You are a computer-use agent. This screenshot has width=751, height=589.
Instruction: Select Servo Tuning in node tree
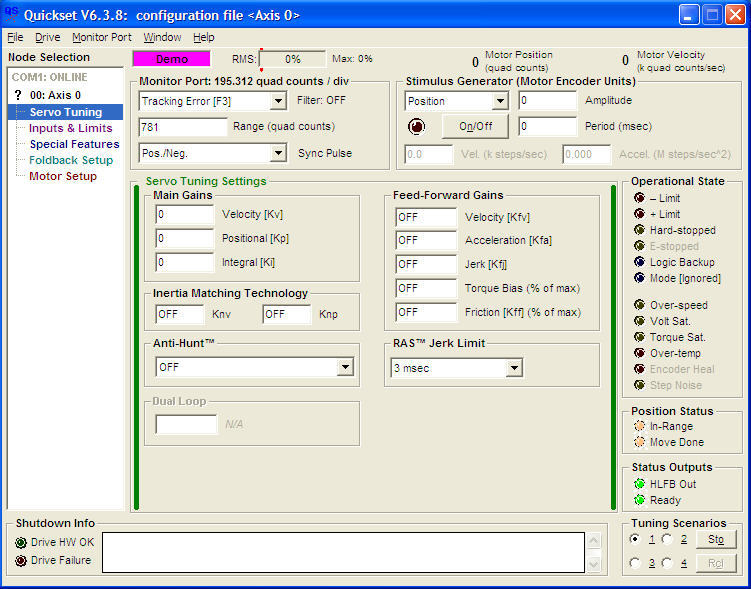66,112
